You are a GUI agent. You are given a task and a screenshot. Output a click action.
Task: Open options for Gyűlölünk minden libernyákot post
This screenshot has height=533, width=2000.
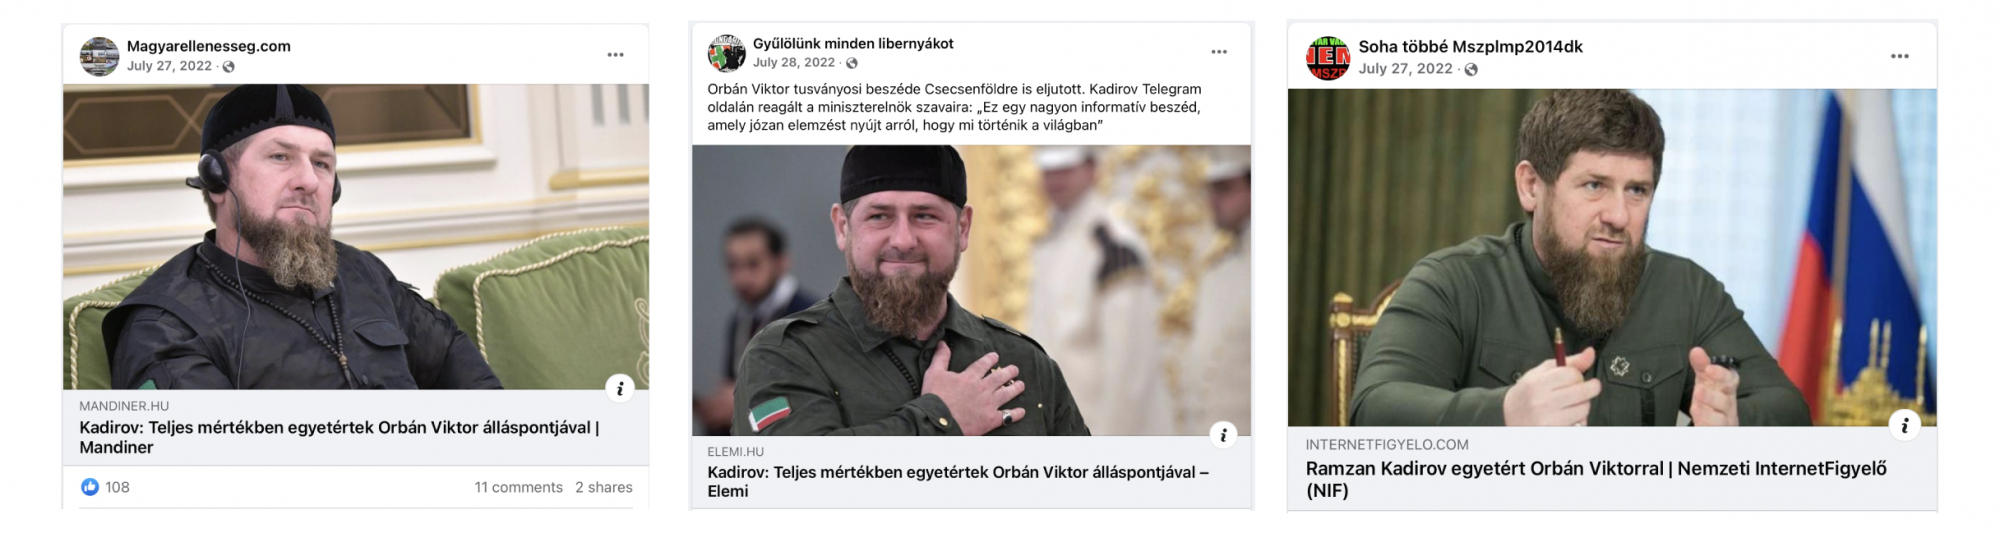click(1219, 52)
